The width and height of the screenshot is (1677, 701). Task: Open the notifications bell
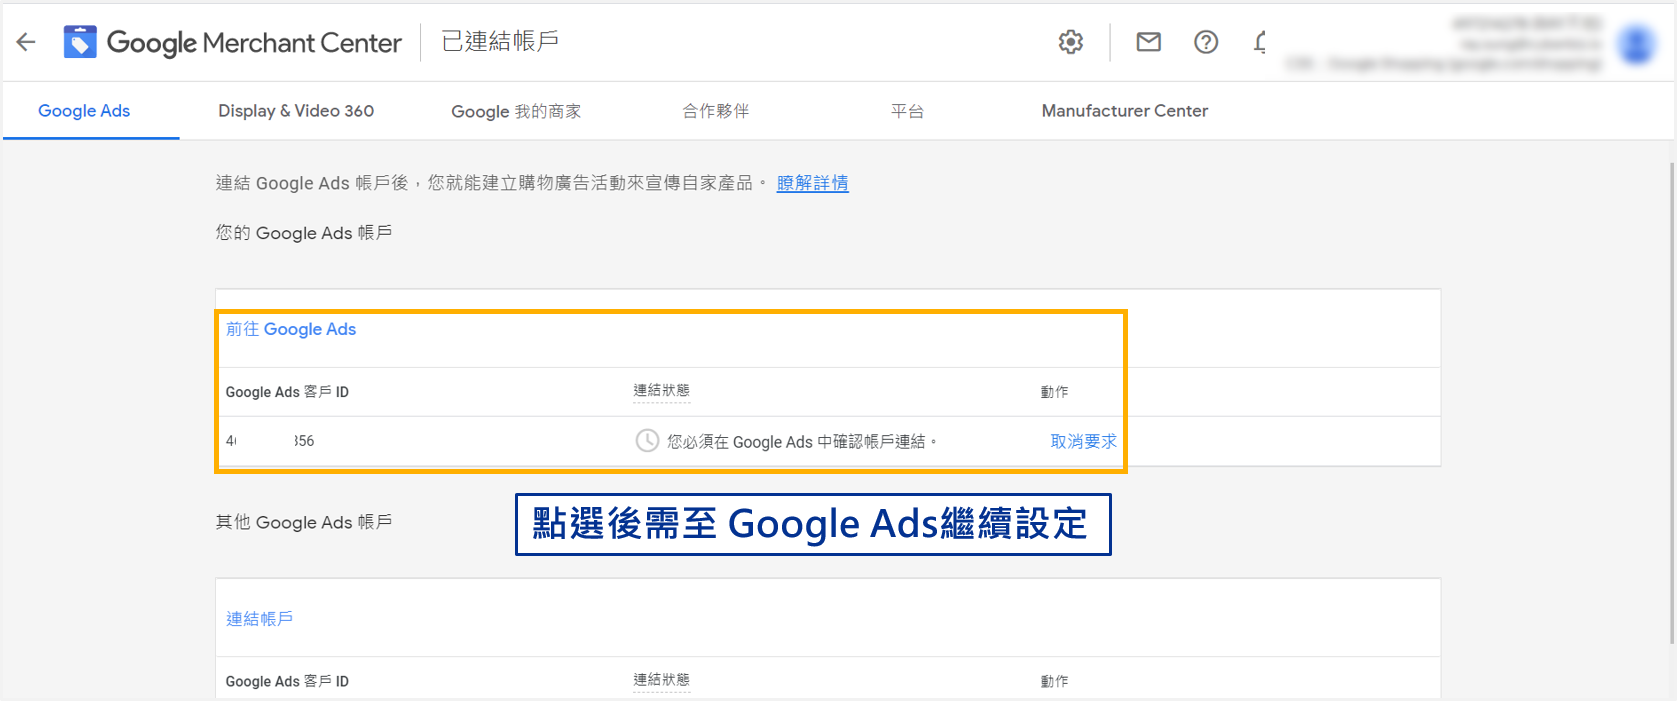[1260, 42]
